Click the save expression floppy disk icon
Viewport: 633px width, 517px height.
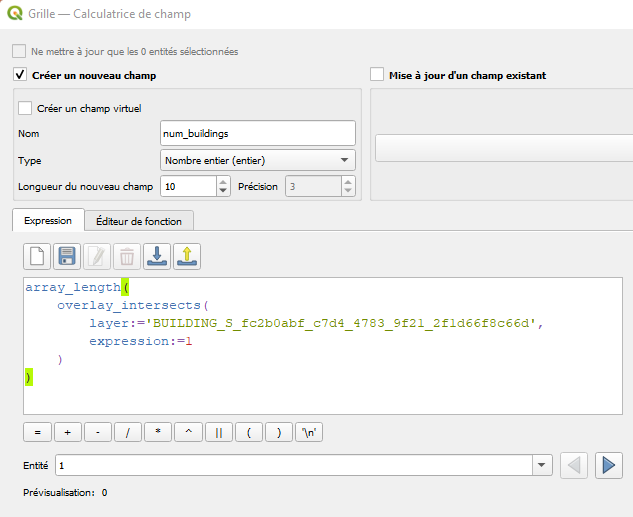point(67,256)
